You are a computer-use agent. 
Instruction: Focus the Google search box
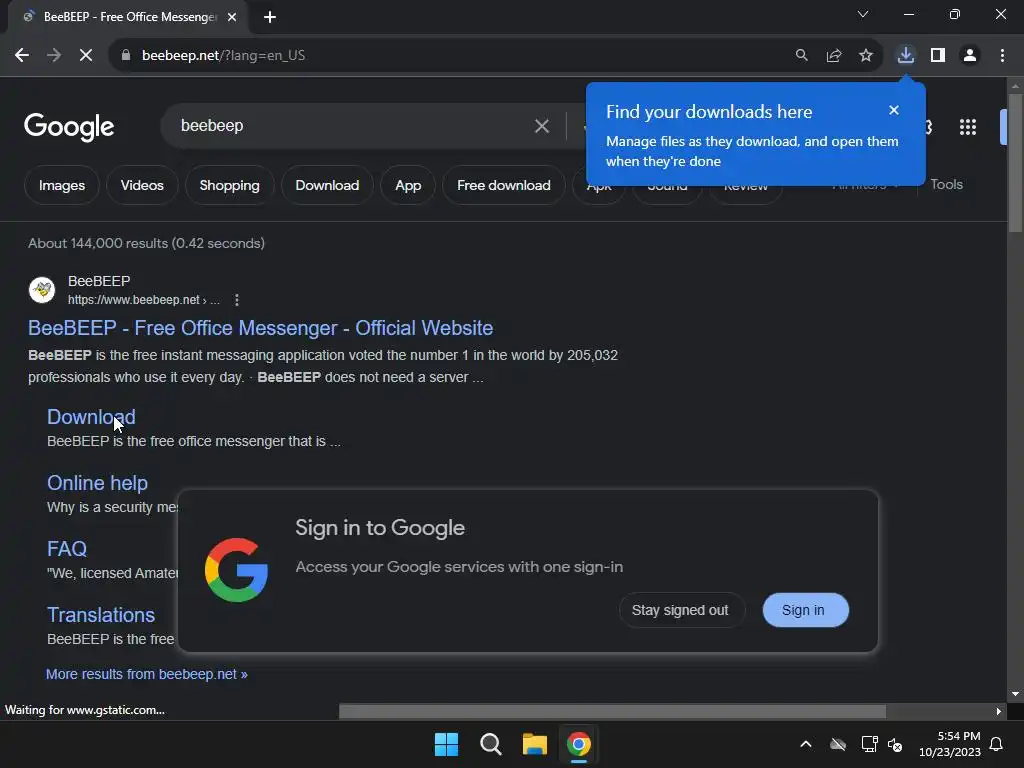coord(353,126)
